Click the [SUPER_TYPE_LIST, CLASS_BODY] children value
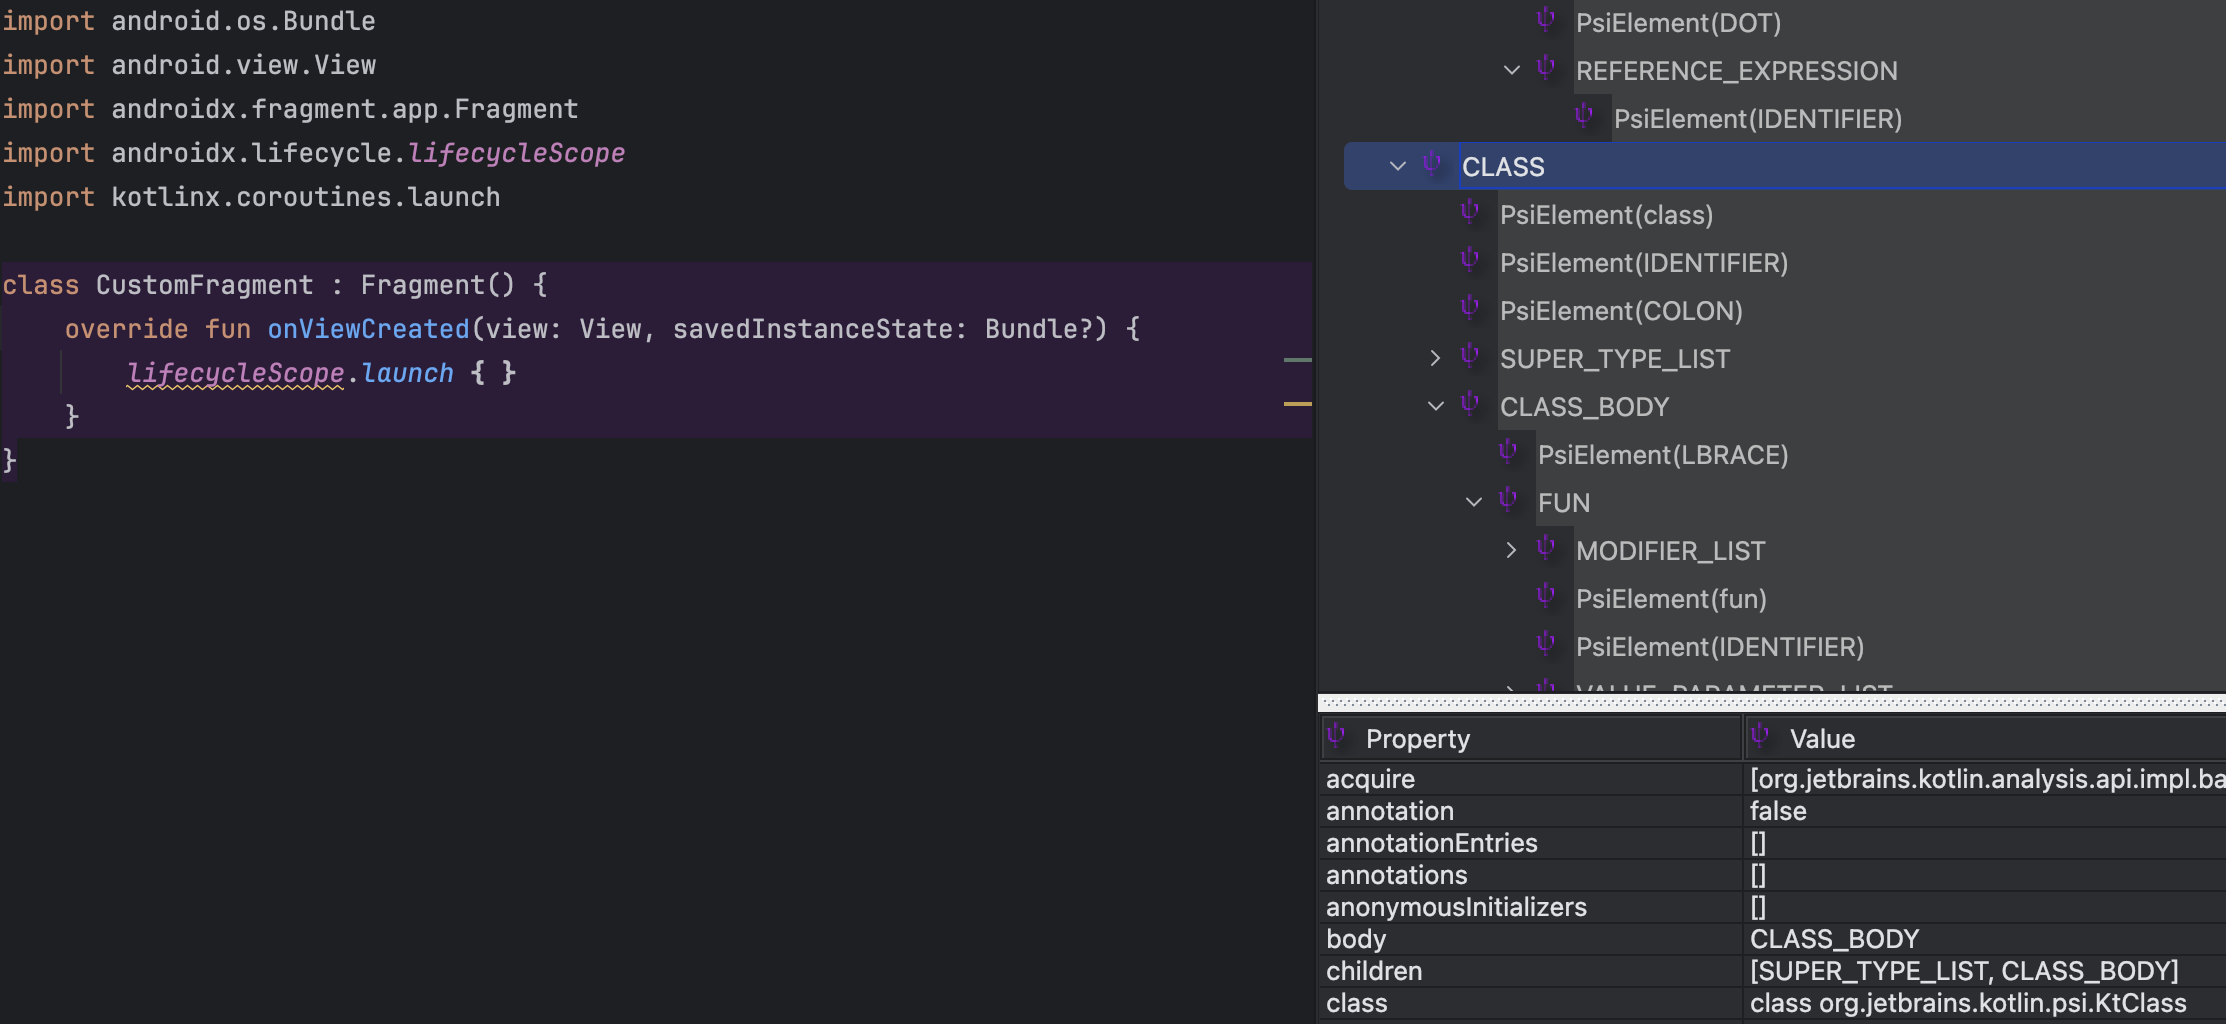2226x1024 pixels. [x=1964, y=971]
